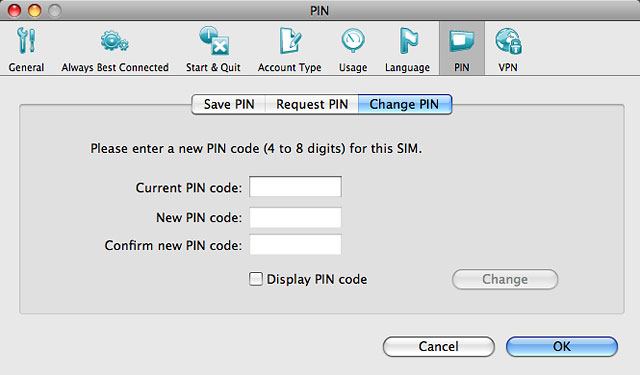Open Always Best Connected settings

[115, 50]
